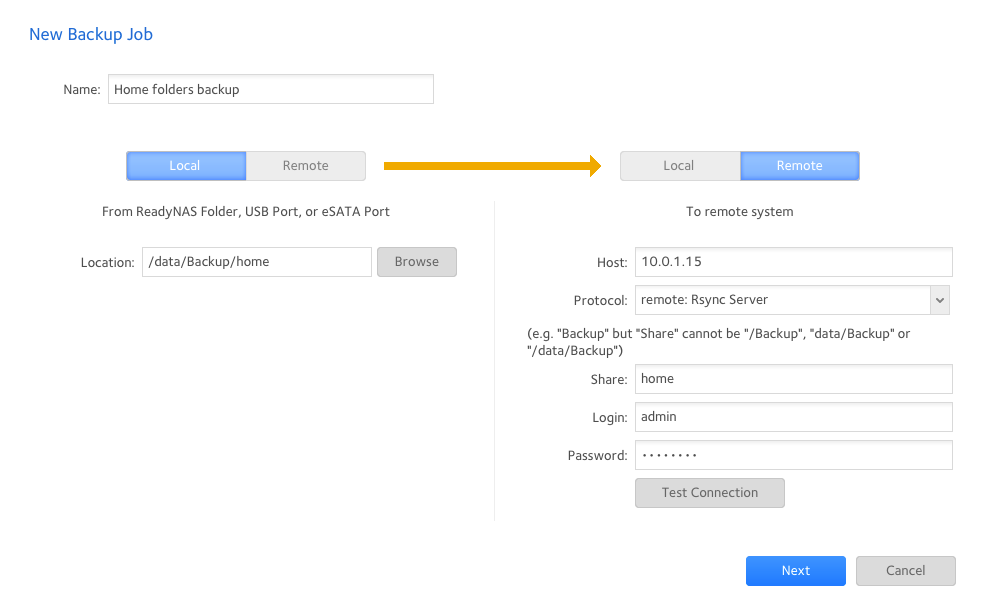Click the Browse button beside Location
Viewport: 982px width, 612px height.
(x=416, y=262)
